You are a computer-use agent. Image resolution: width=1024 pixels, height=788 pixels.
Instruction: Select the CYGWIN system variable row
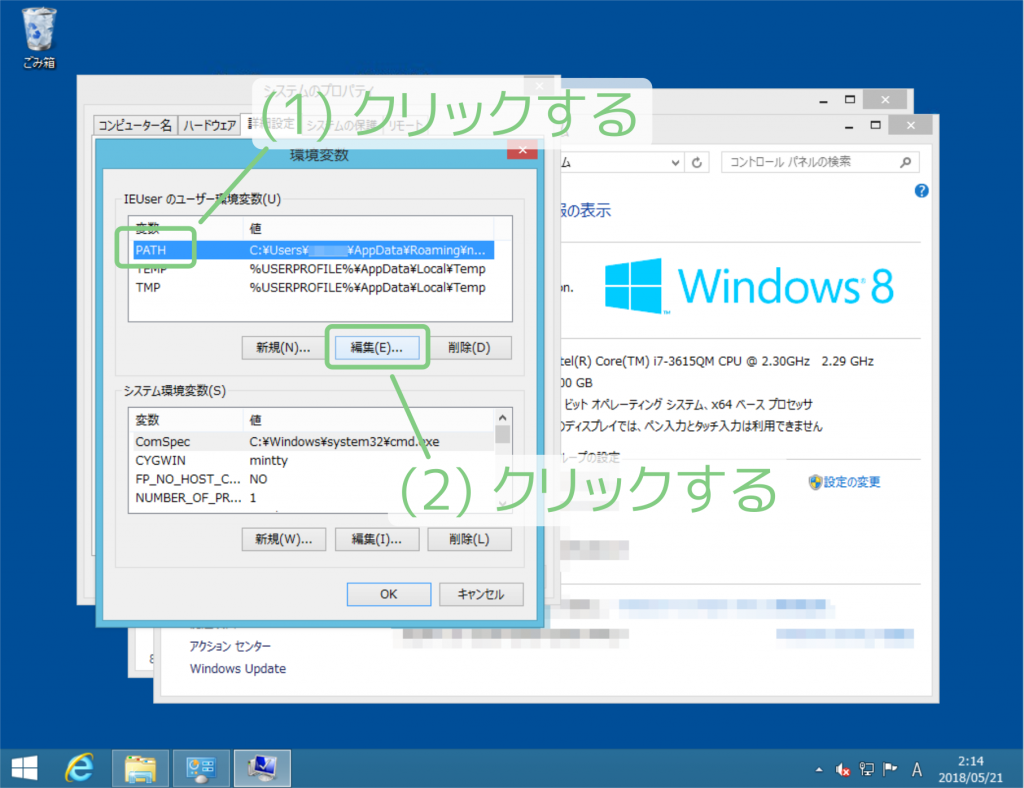coord(313,460)
